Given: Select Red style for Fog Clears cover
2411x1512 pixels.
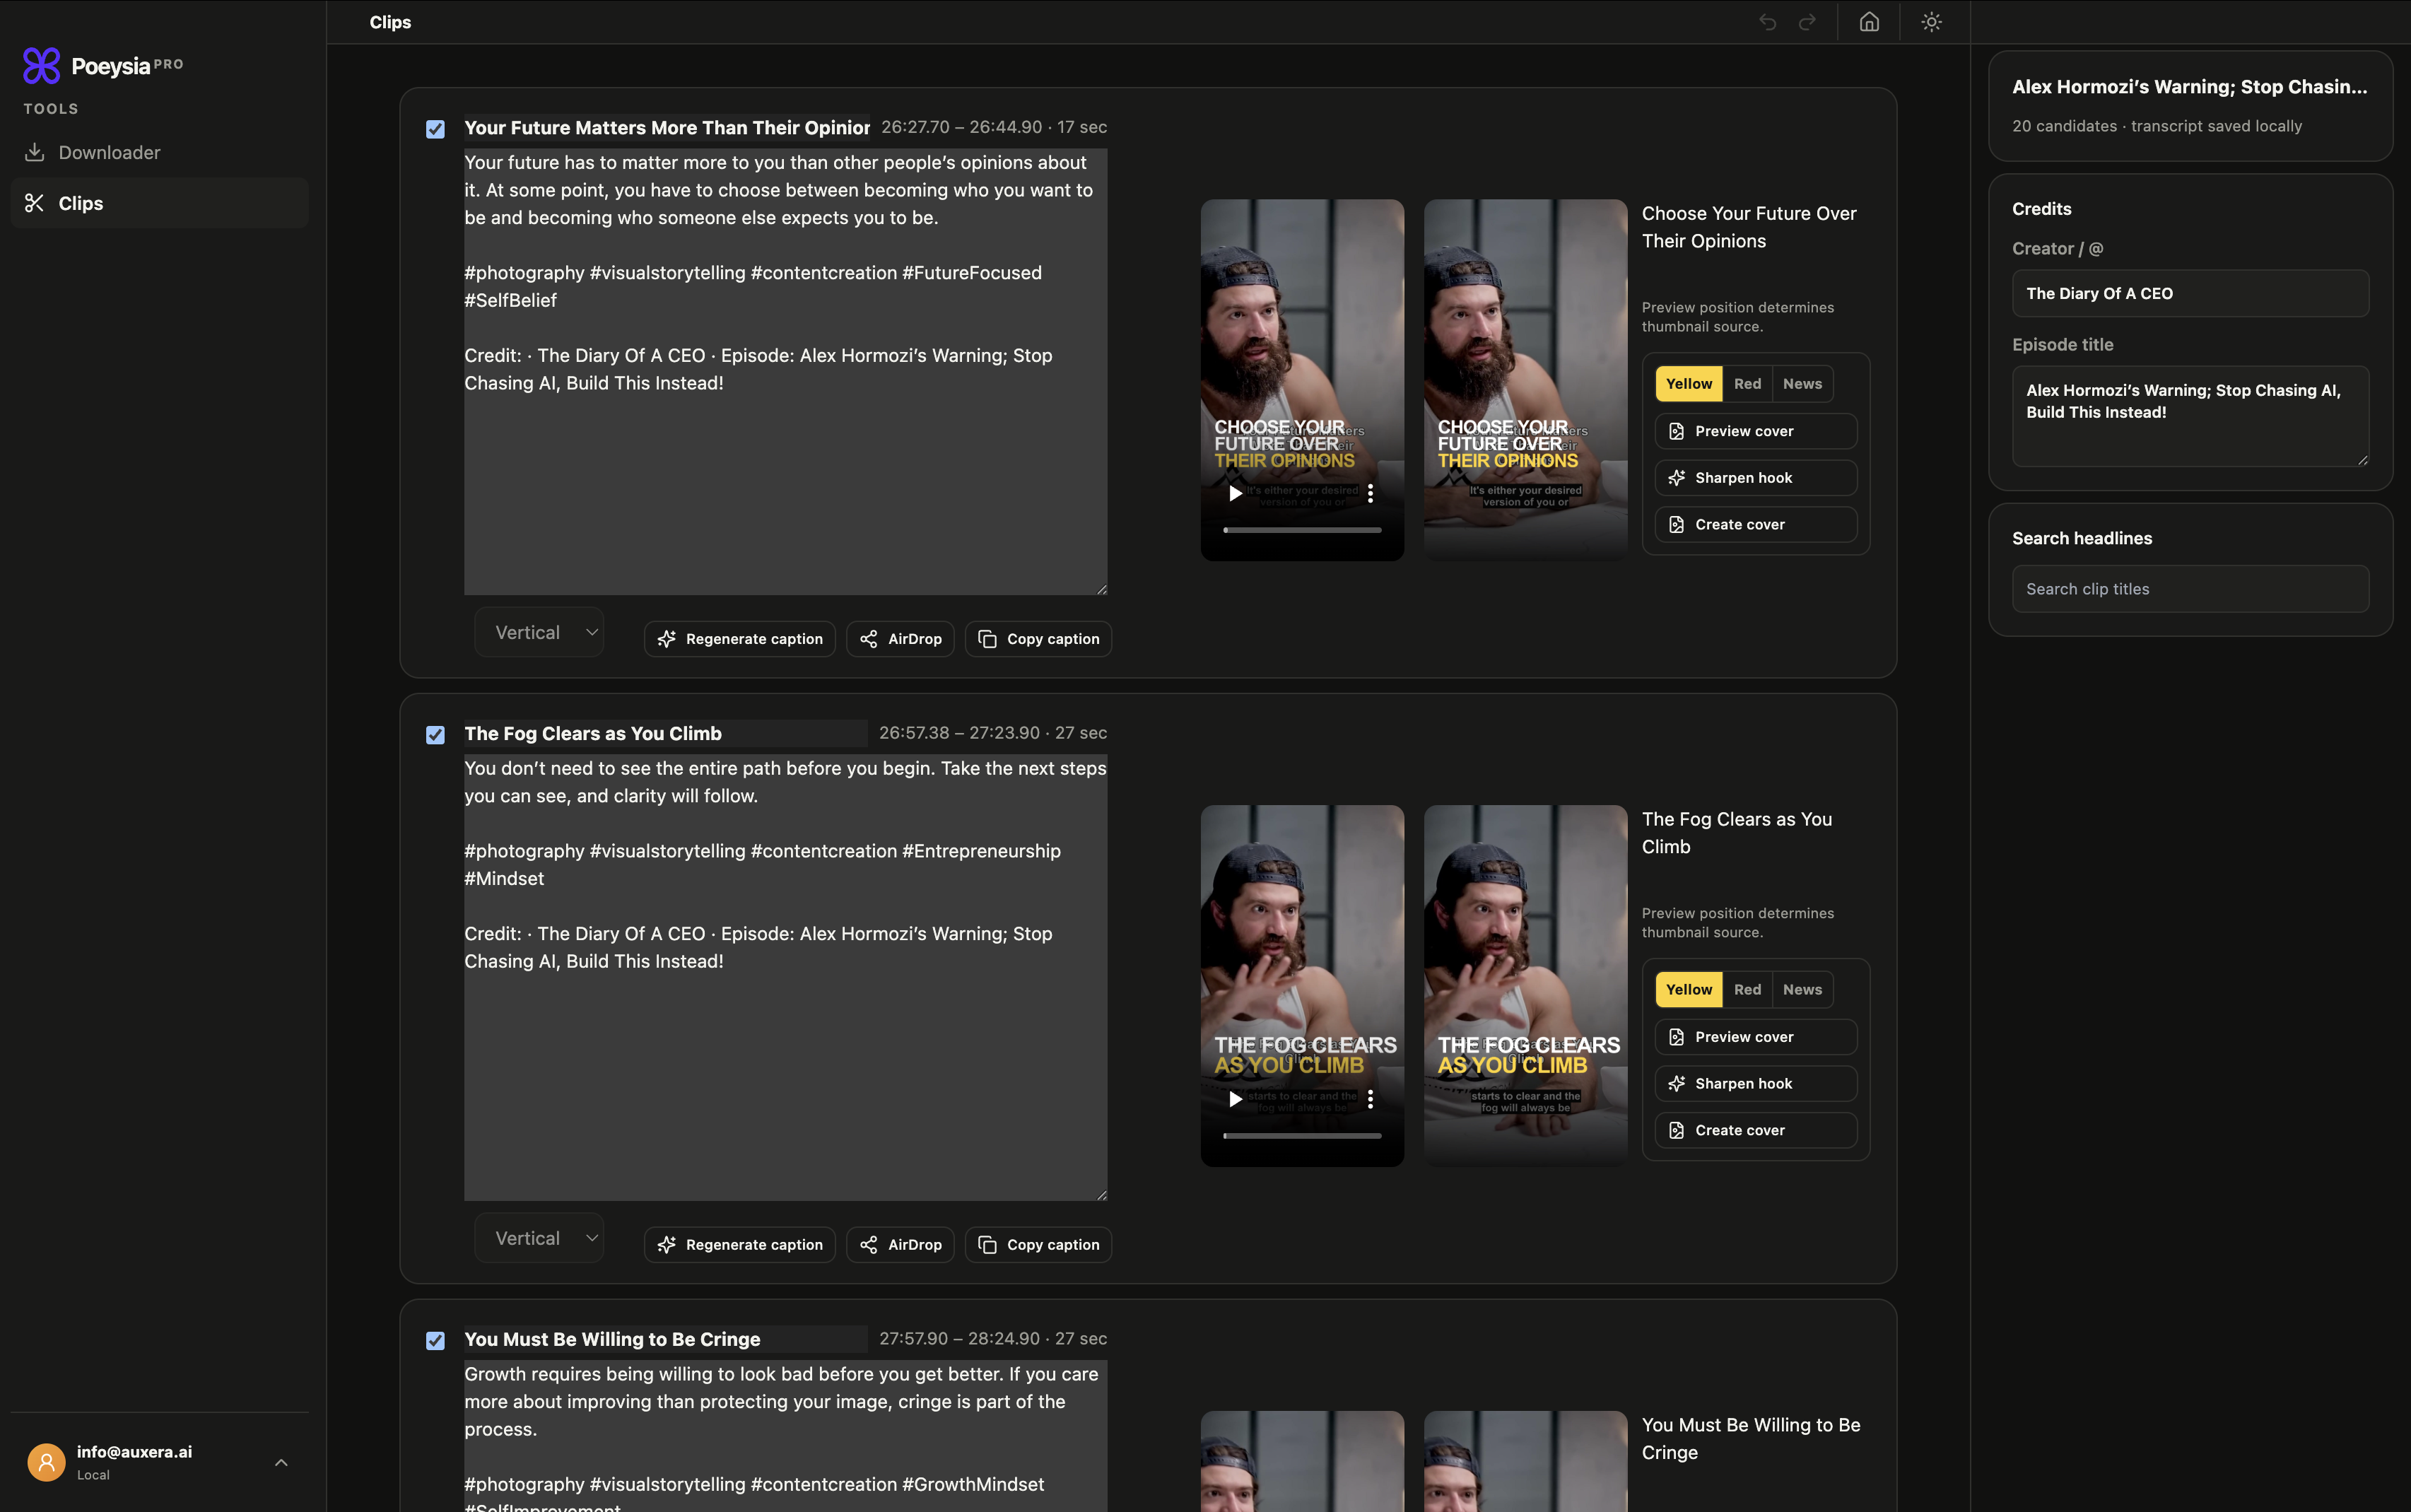Looking at the screenshot, I should pos(1748,990).
